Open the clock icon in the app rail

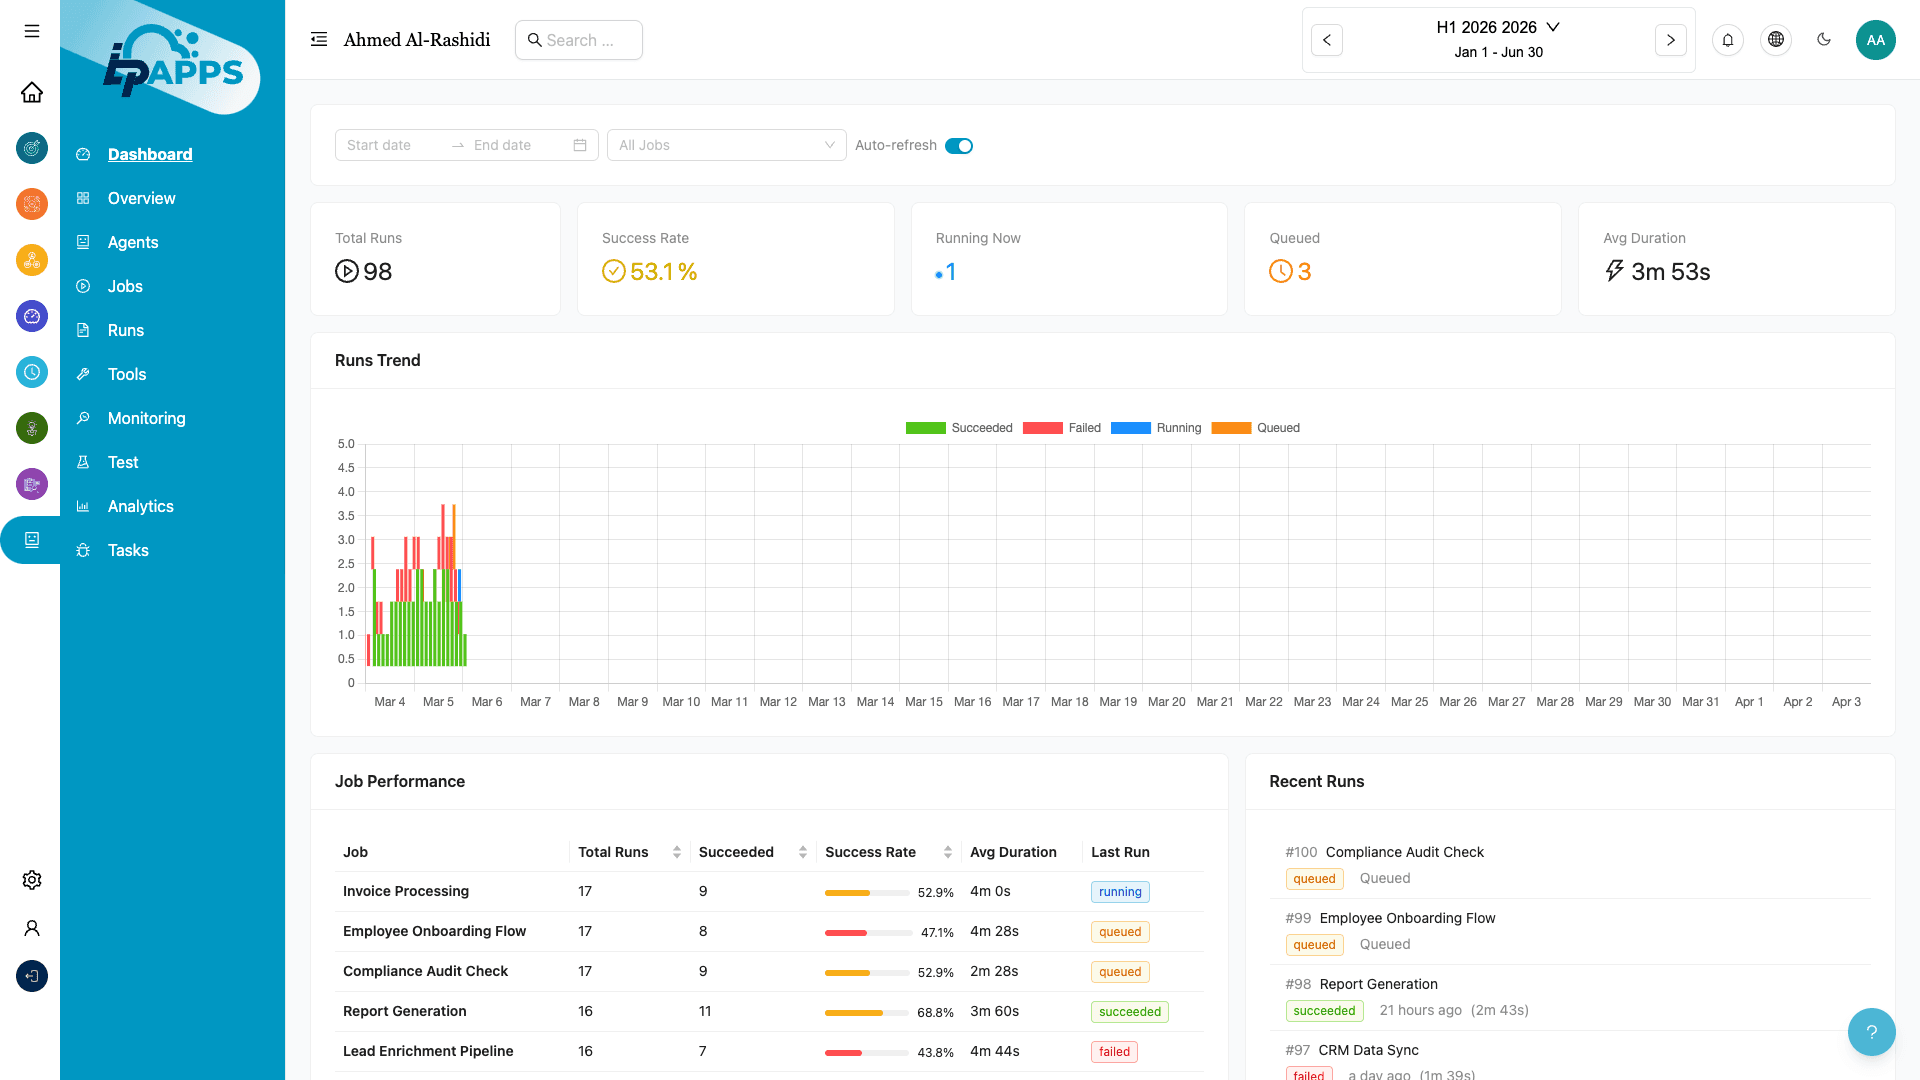coord(31,372)
